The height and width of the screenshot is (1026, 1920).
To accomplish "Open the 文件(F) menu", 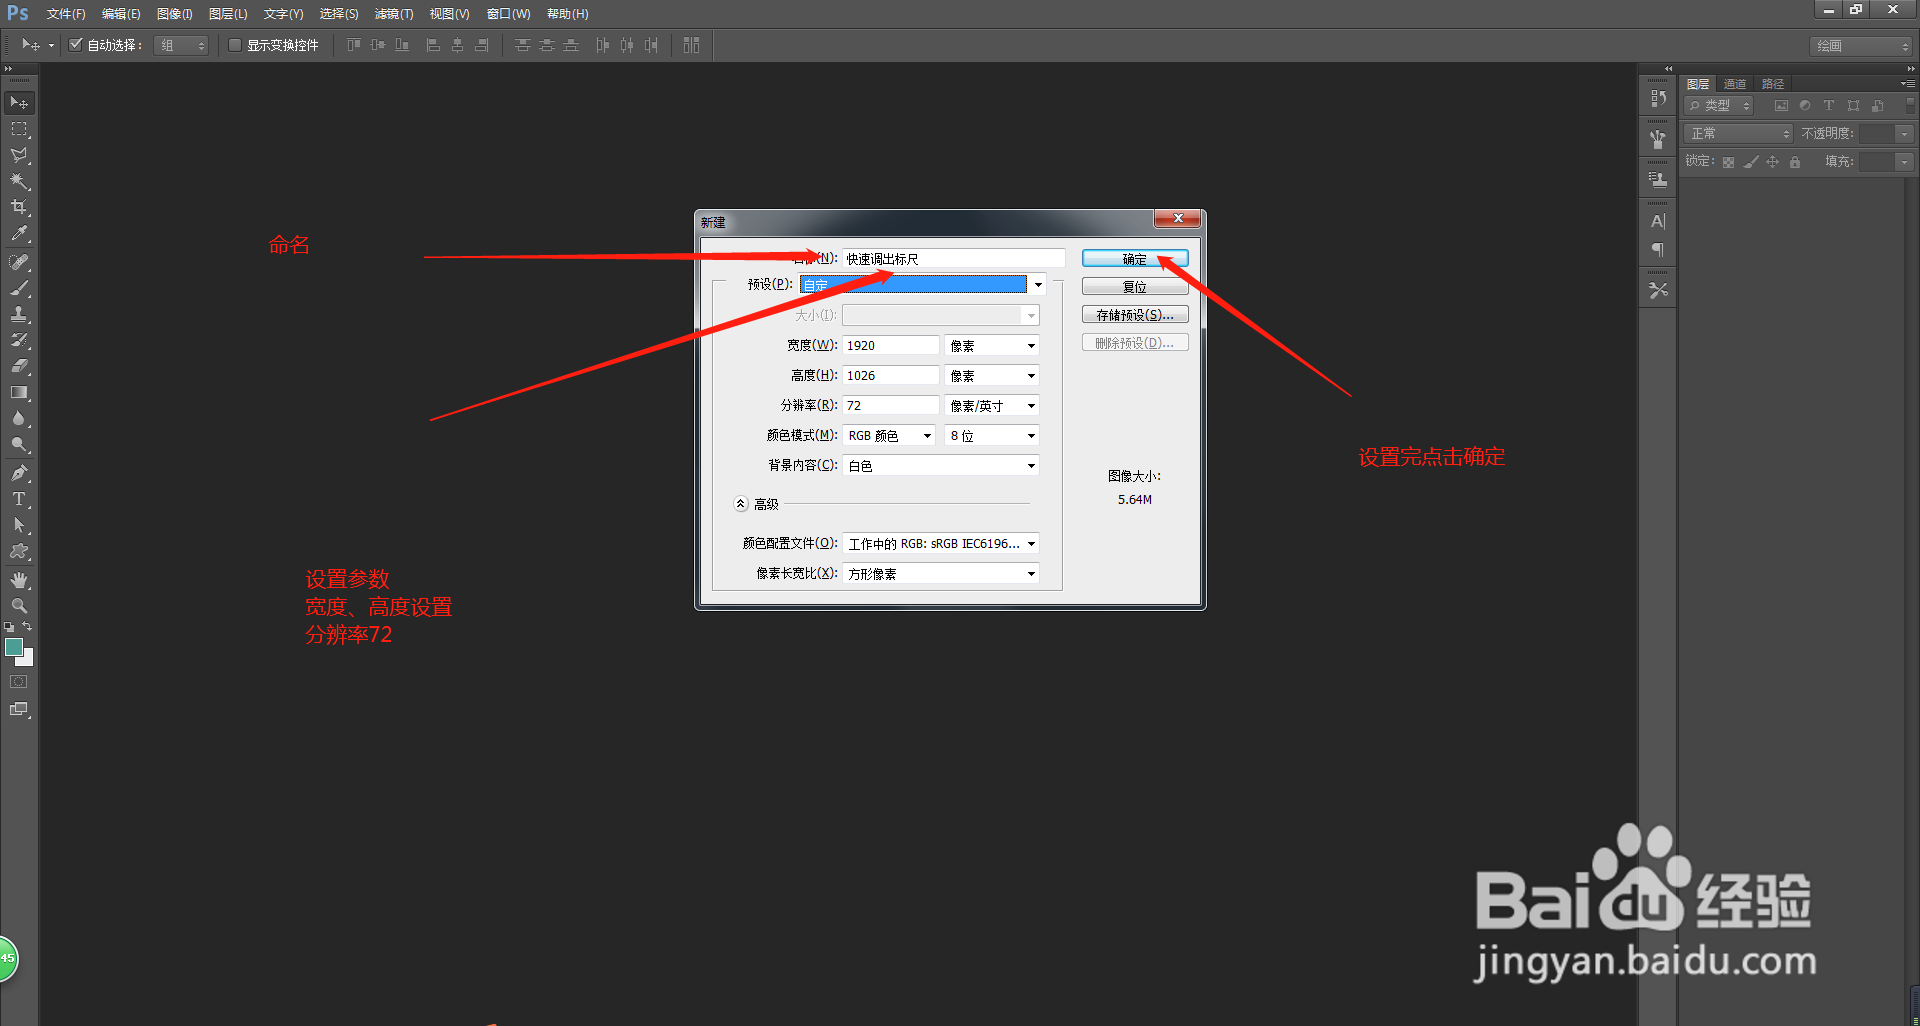I will coord(66,14).
